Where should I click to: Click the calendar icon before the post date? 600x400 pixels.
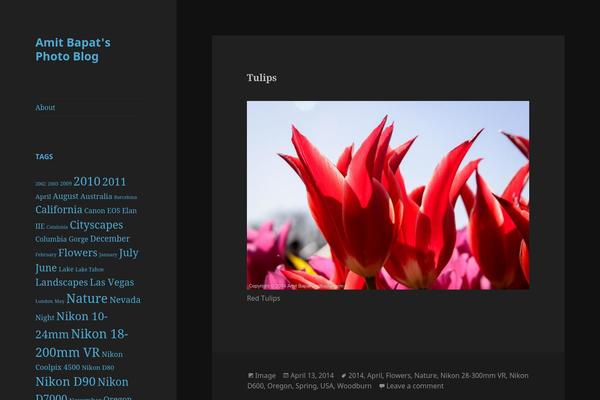[x=286, y=376]
